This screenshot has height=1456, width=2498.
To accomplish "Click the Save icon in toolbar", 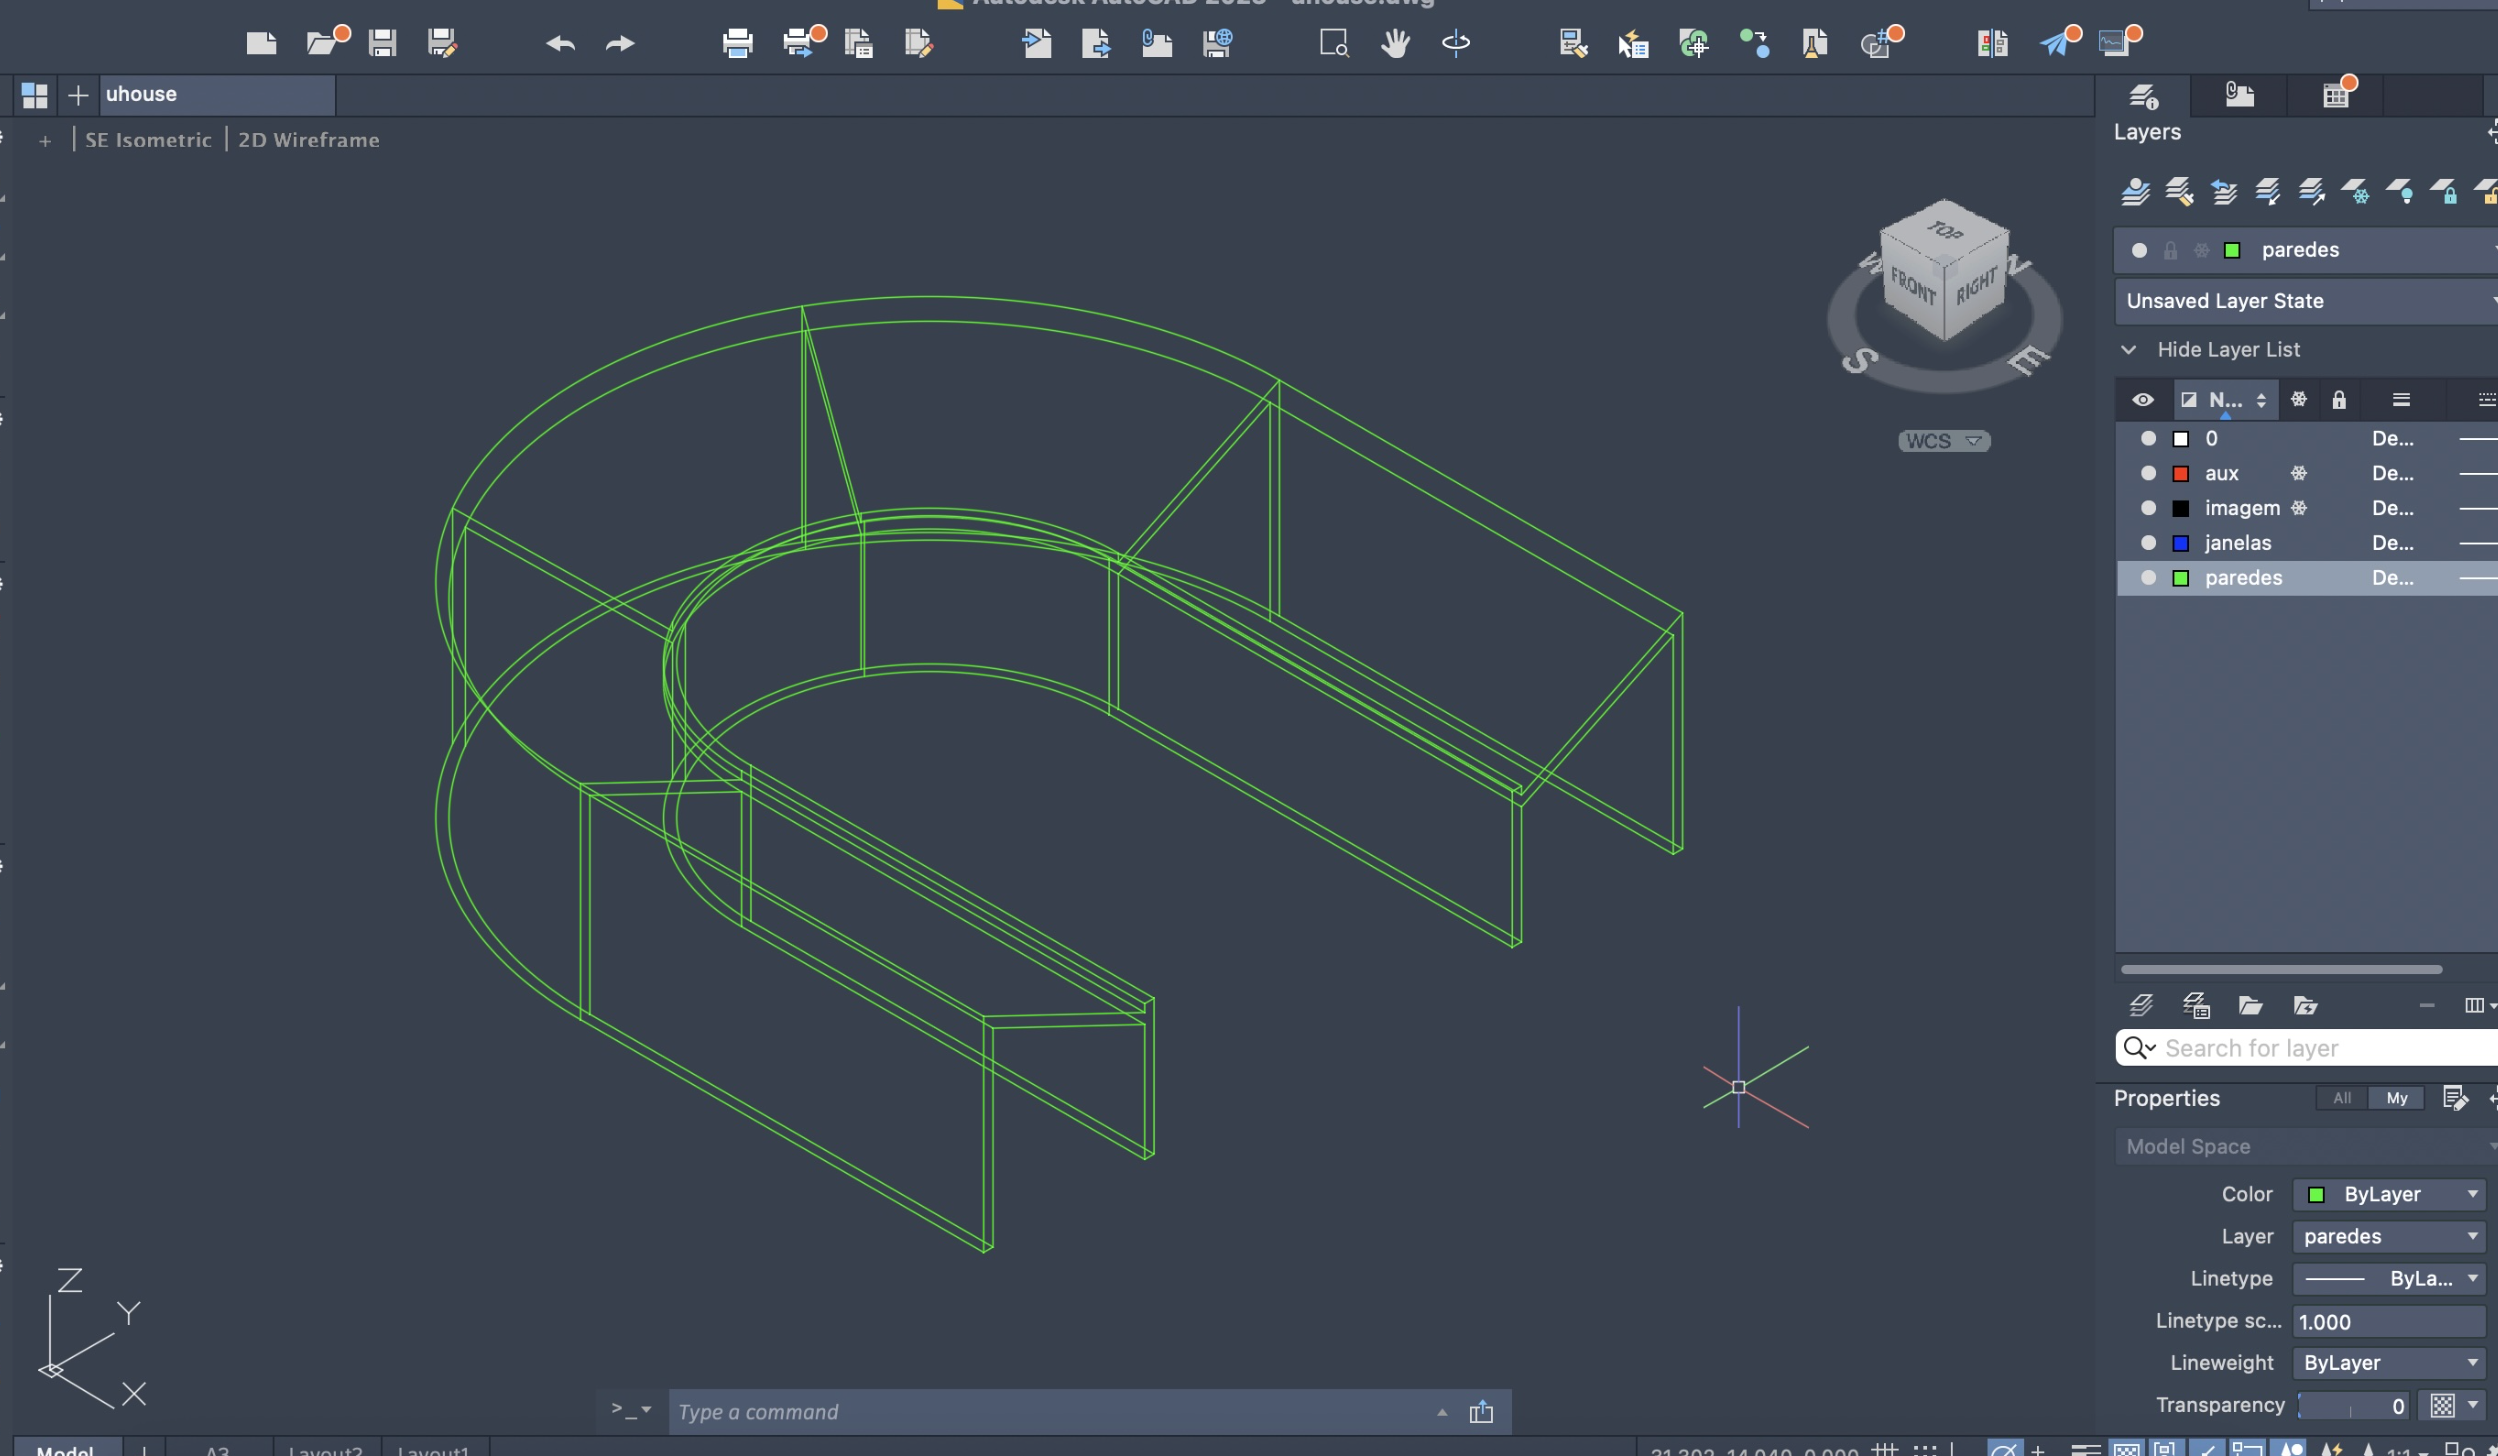I will click(x=382, y=42).
